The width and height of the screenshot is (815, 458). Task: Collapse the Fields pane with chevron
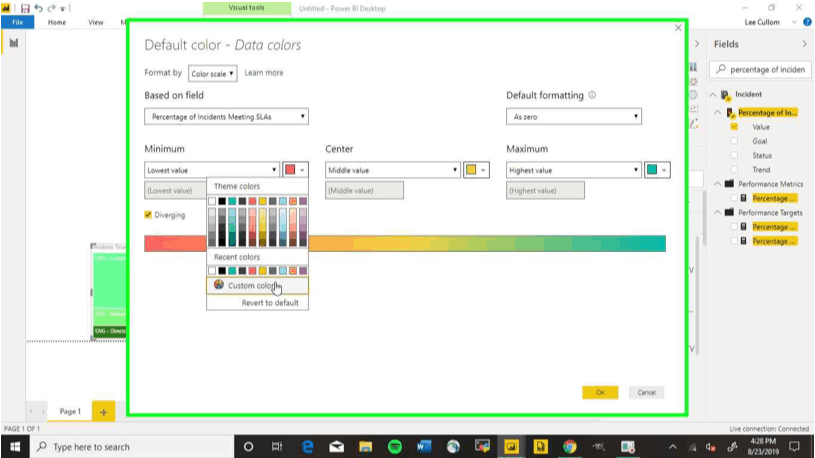[x=805, y=44]
